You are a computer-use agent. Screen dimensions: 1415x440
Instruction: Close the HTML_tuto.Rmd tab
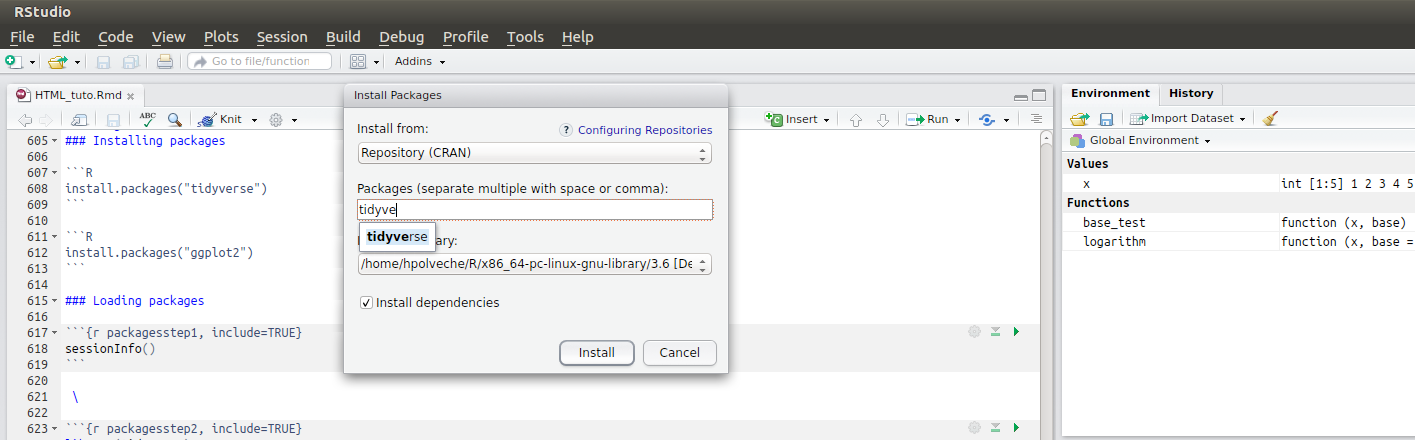(x=130, y=96)
